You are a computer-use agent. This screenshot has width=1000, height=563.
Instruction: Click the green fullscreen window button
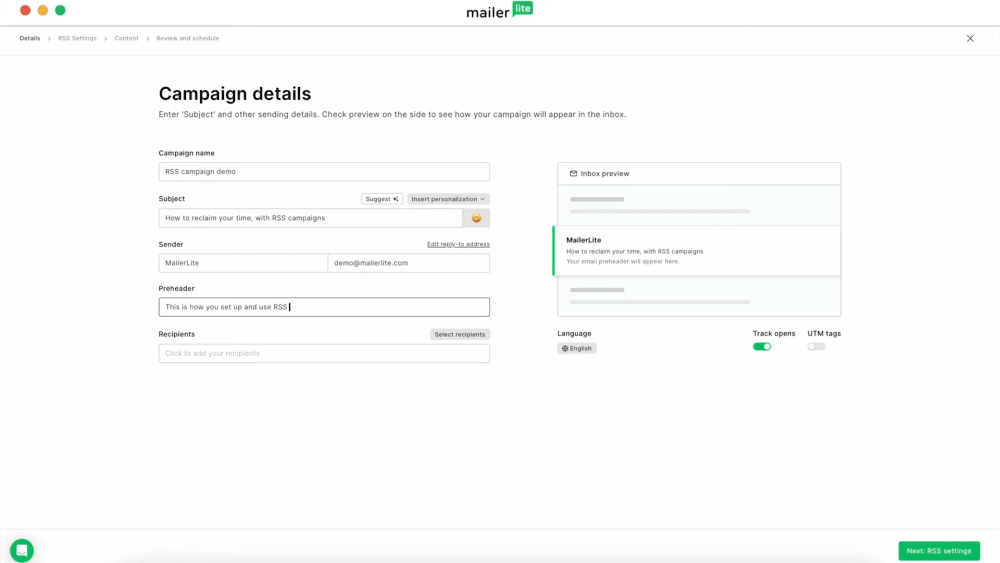point(60,10)
